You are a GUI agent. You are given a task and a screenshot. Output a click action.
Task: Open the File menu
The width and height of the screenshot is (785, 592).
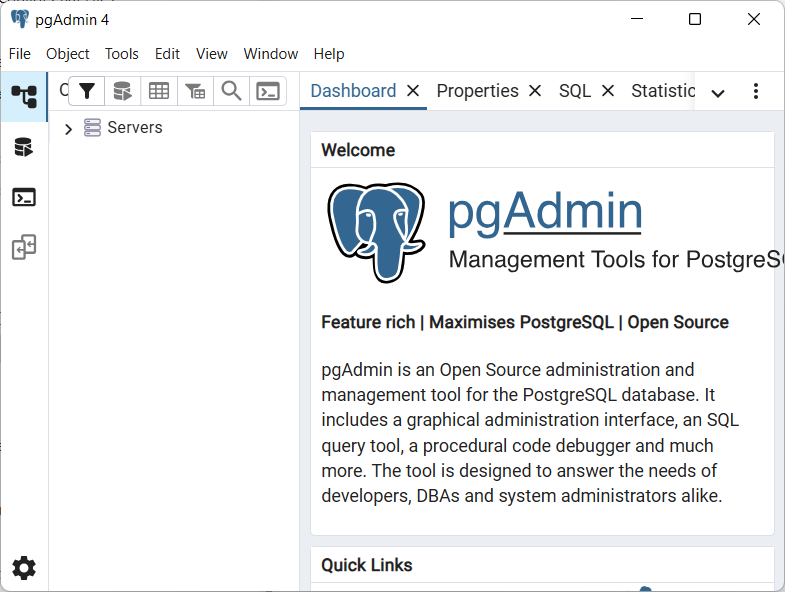click(x=20, y=54)
